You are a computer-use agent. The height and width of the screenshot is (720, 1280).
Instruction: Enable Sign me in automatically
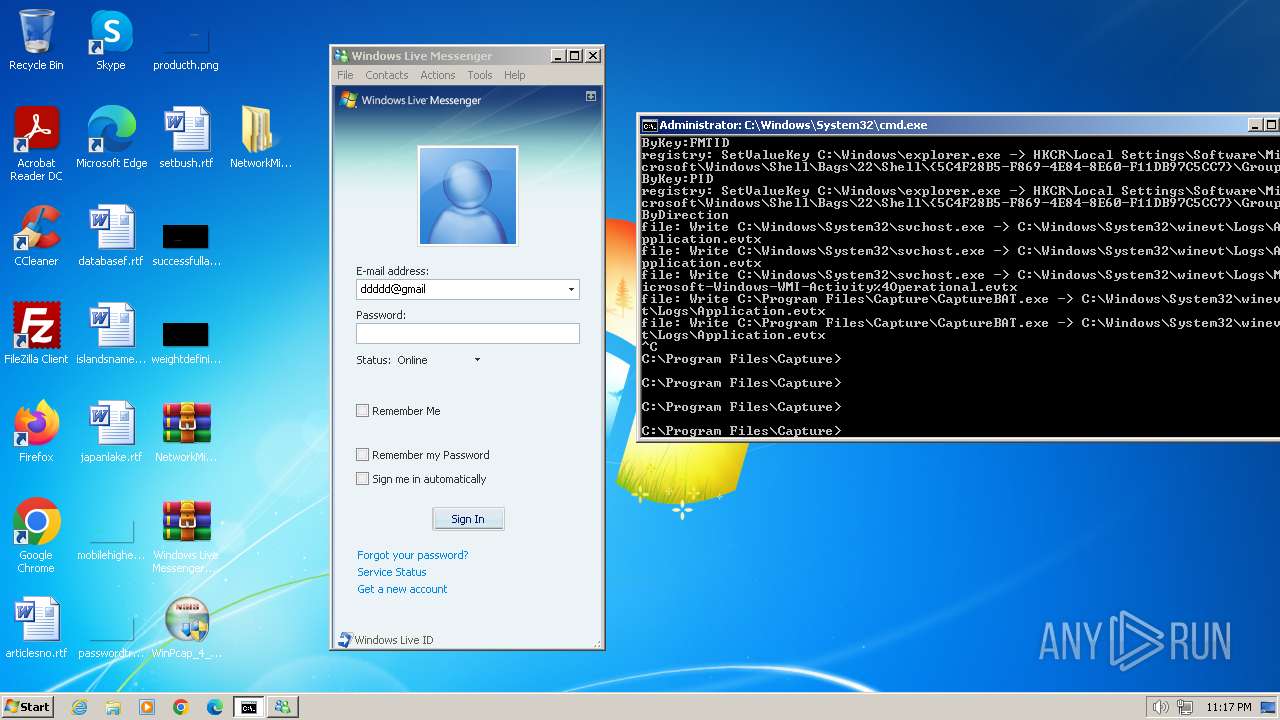pos(363,479)
